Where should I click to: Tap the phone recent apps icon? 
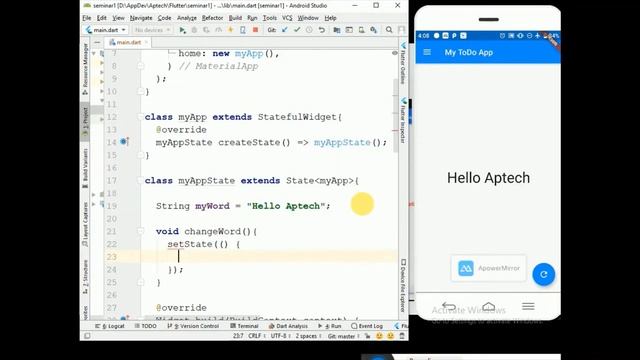click(x=528, y=306)
